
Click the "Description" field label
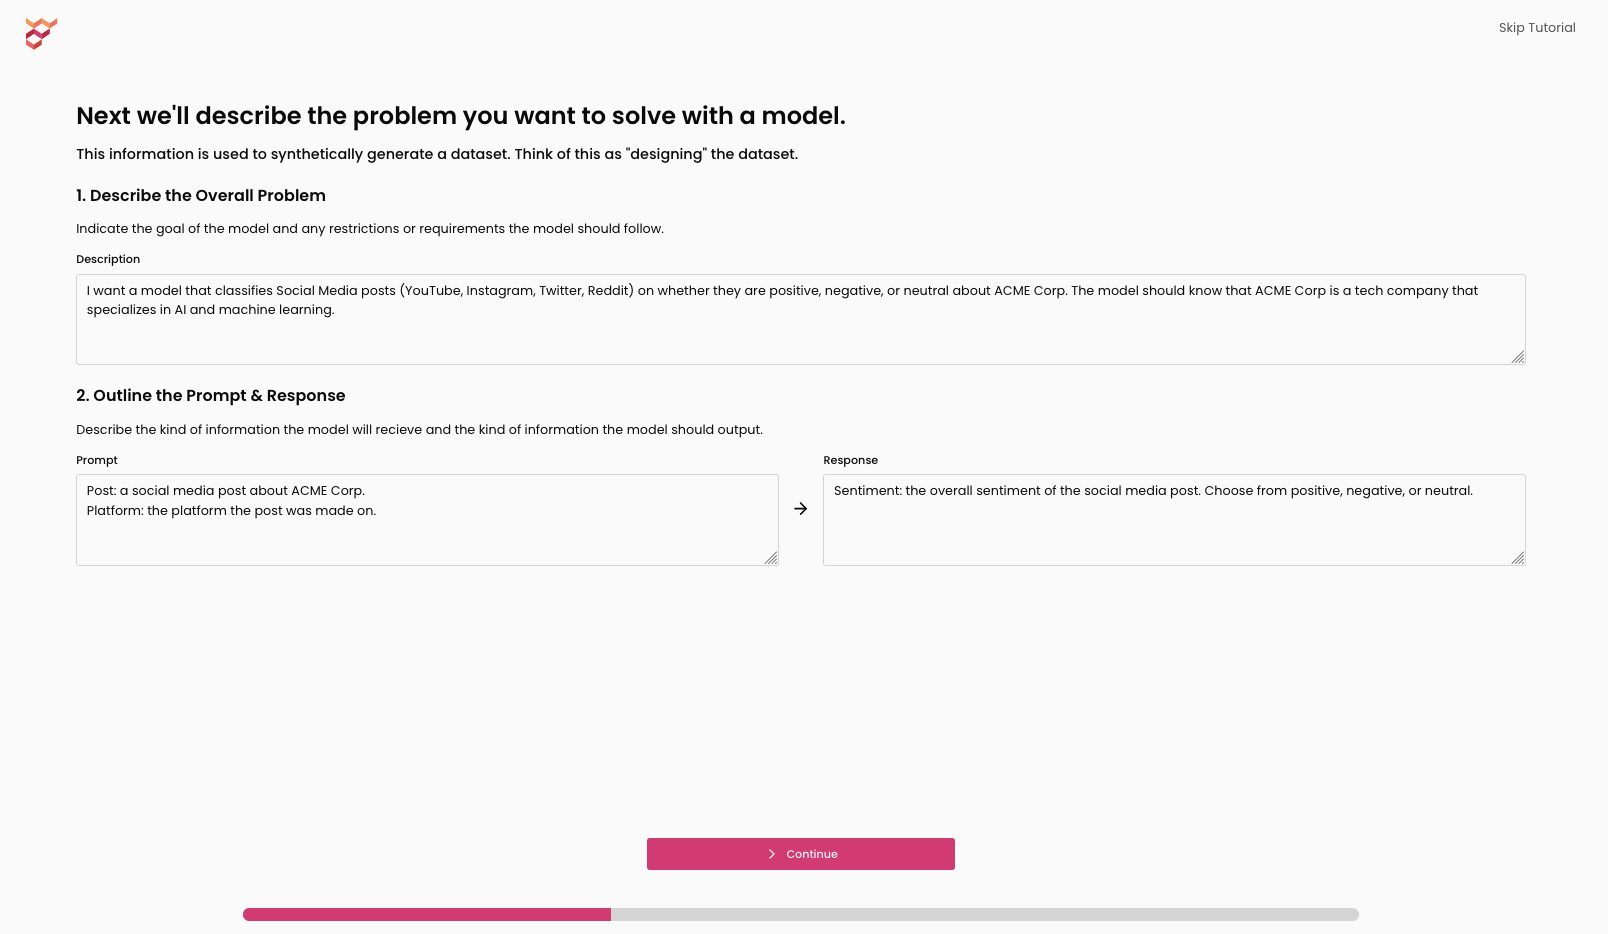(108, 259)
